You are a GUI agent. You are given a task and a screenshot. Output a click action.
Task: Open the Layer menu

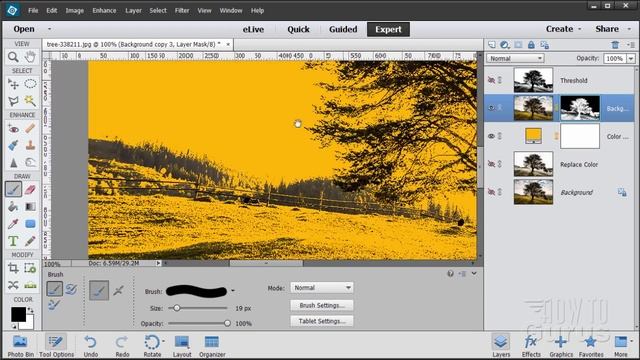133,11
